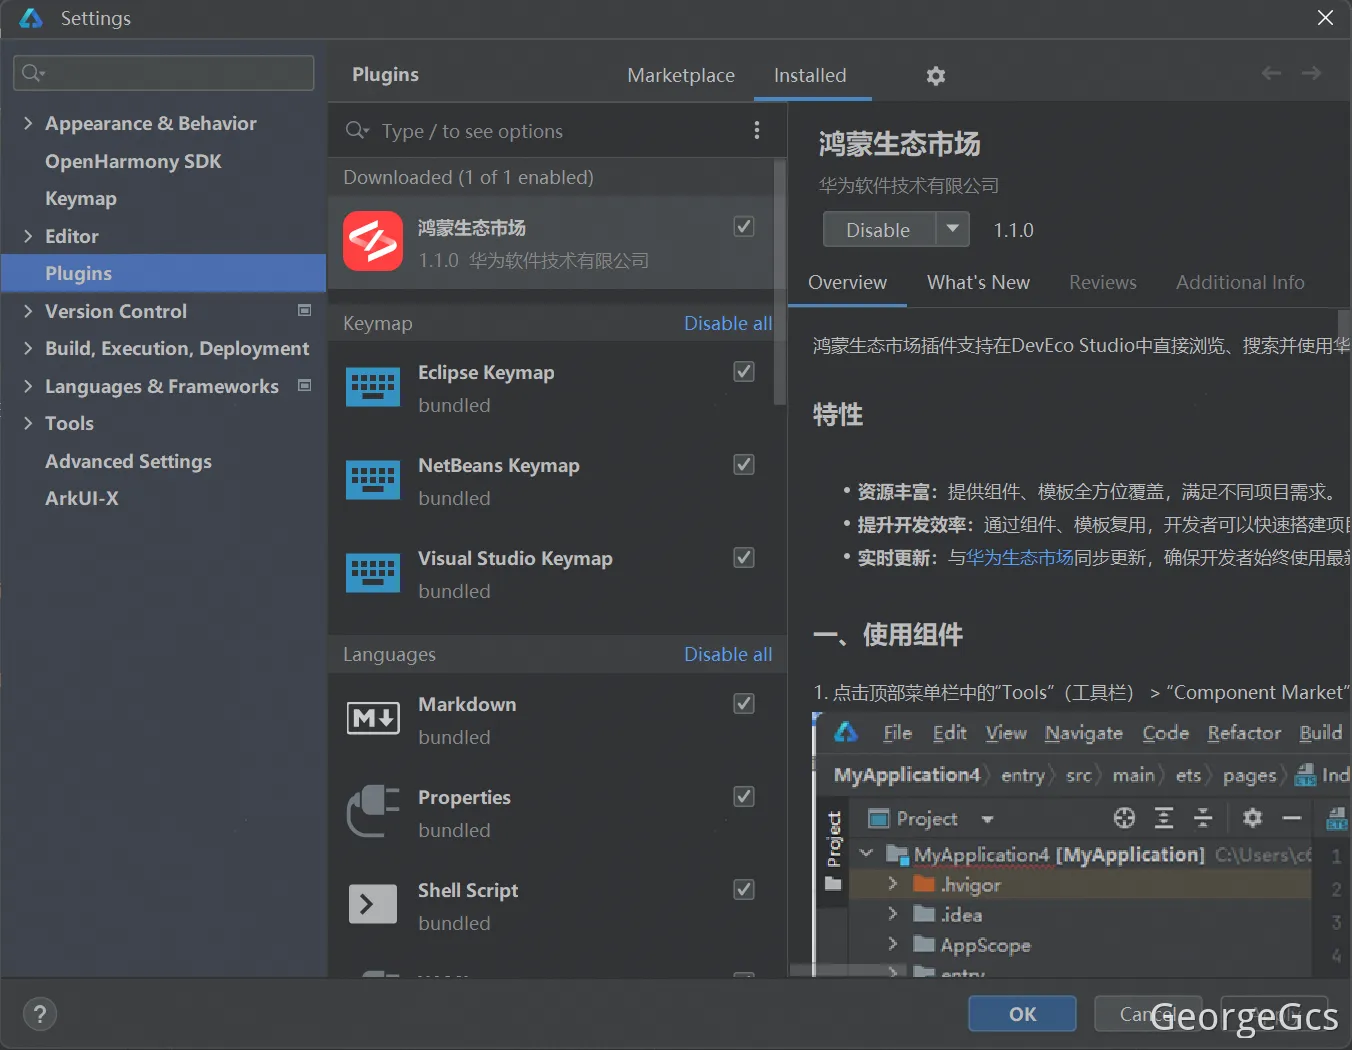The image size is (1352, 1050).
Task: Click the back navigation arrow
Action: coord(1271,73)
